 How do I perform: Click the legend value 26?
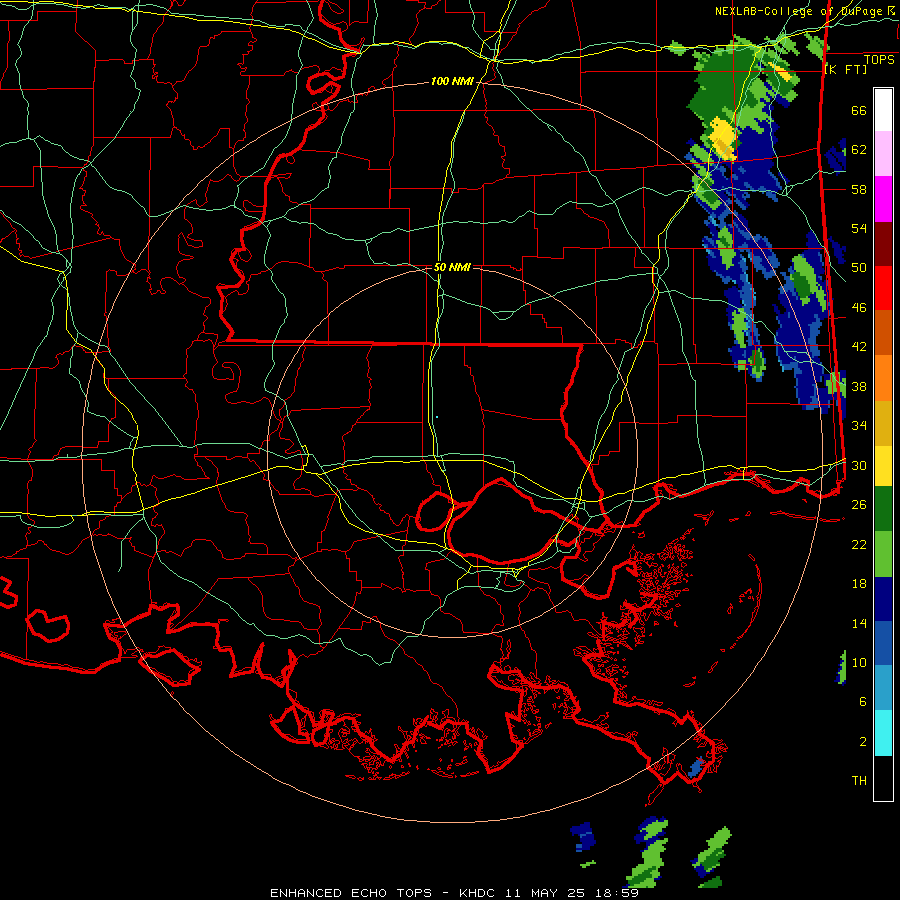[x=859, y=505]
